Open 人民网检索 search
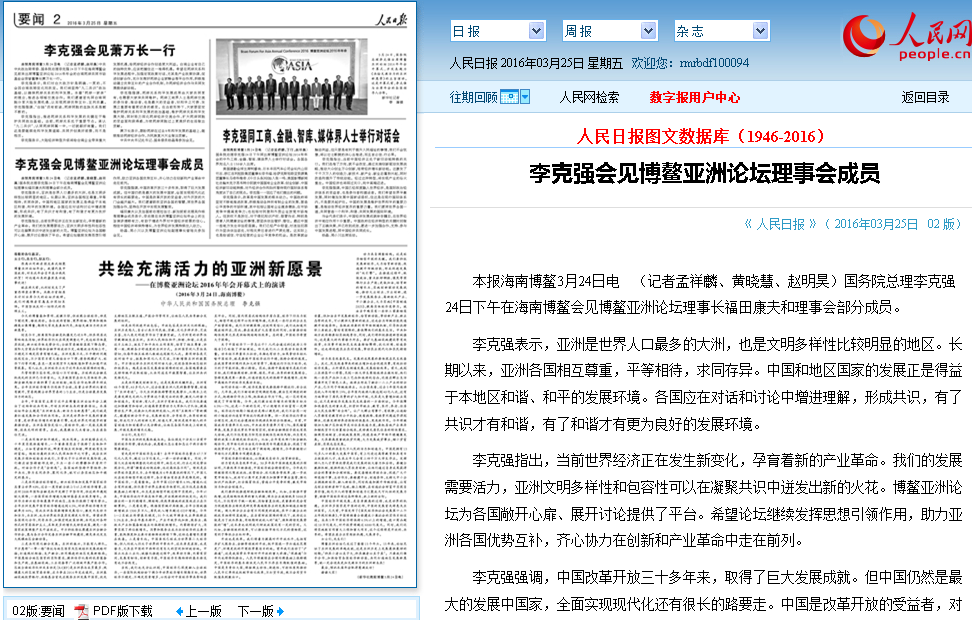This screenshot has height=620, width=972. tap(589, 97)
